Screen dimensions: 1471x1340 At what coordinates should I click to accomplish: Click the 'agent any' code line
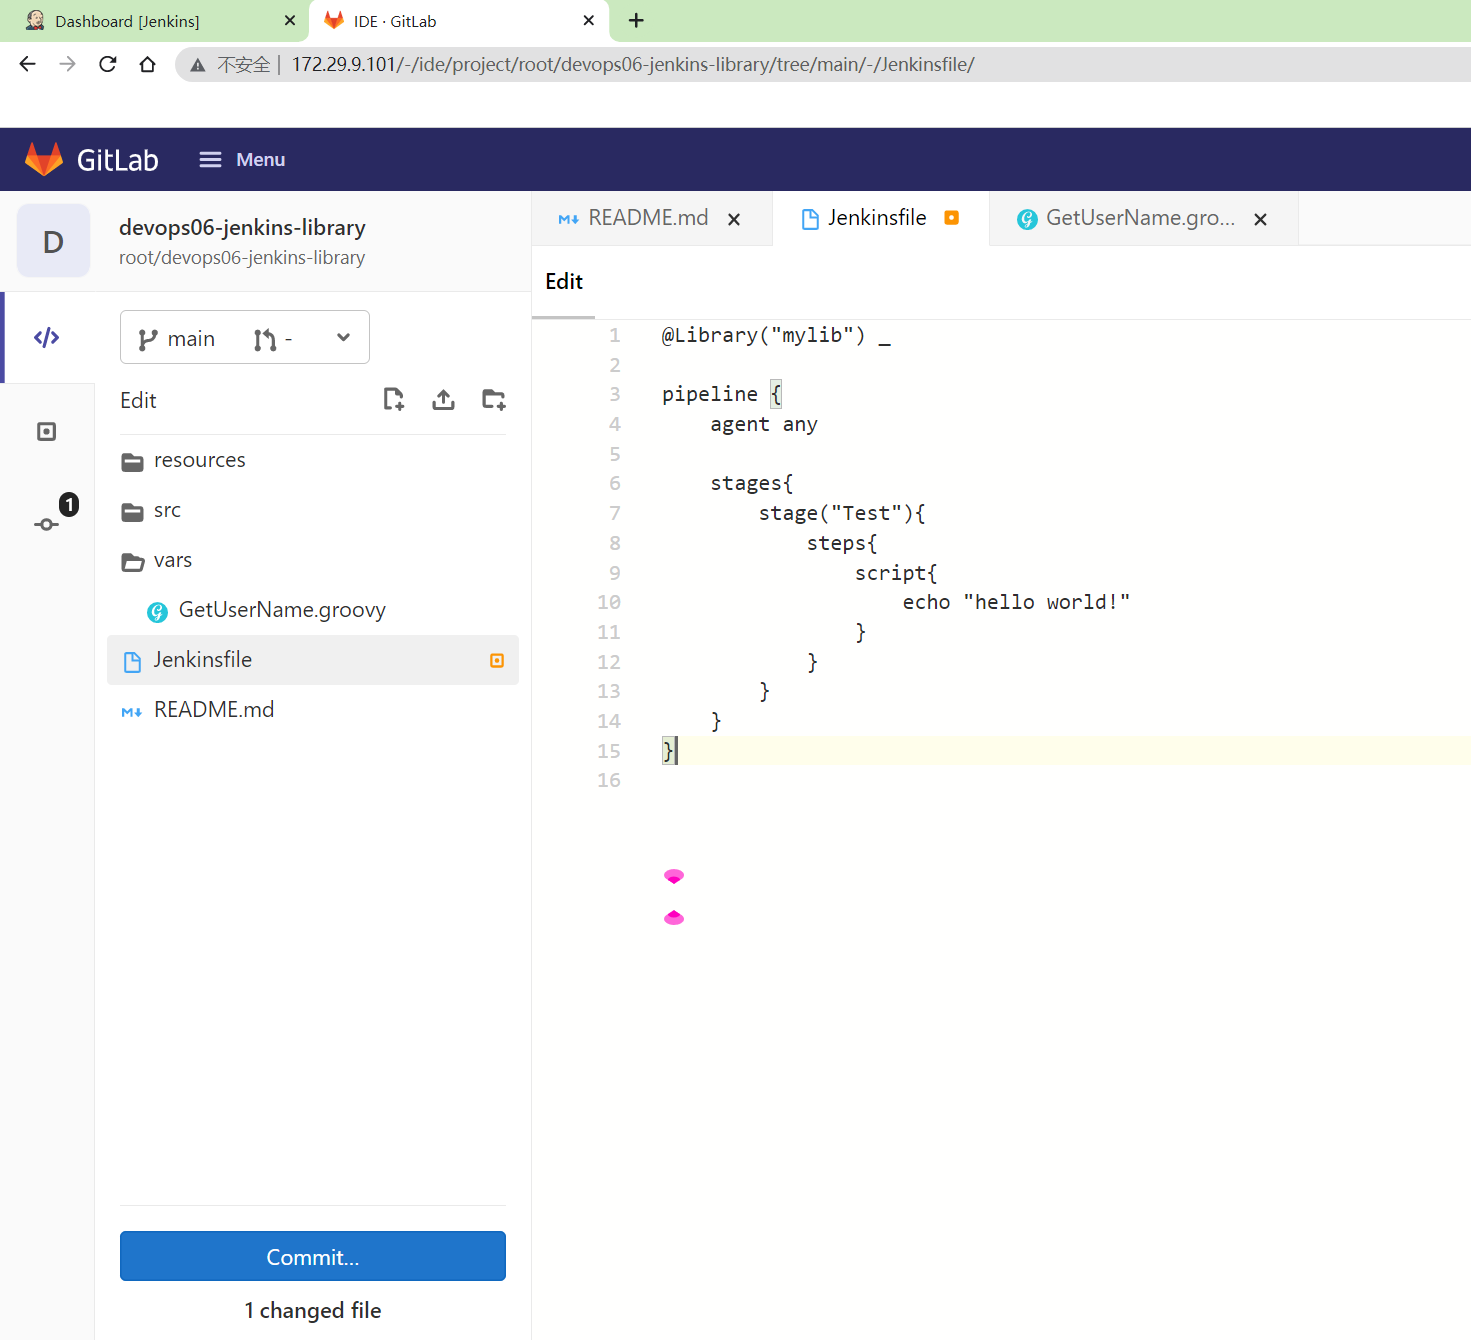(x=764, y=424)
